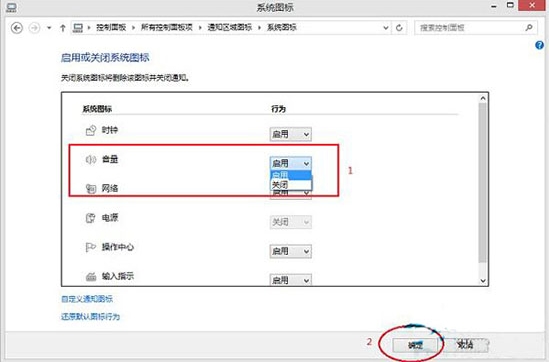Click the search magnifier icon
This screenshot has width=549, height=362.
[x=529, y=27]
